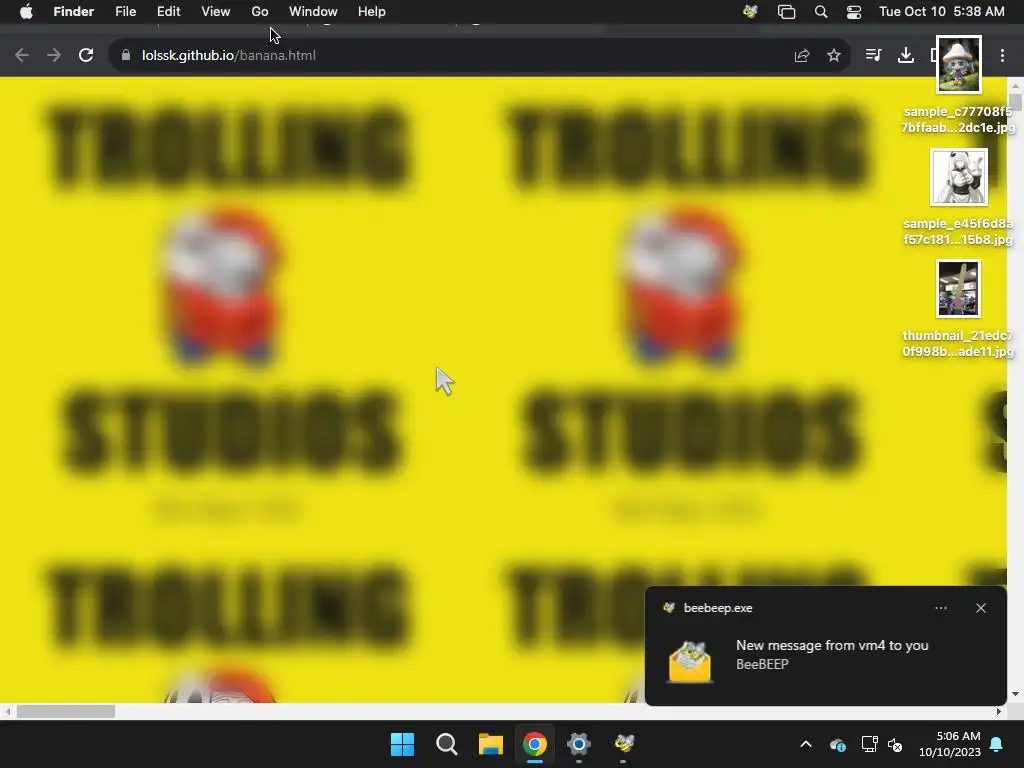Open Spotlight search in the menu bar
The height and width of the screenshot is (768, 1024).
[x=821, y=12]
